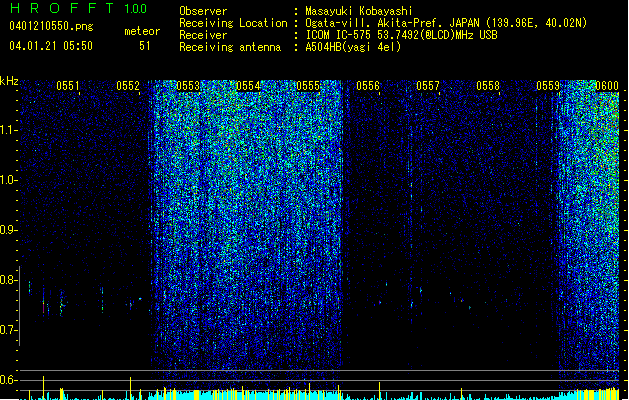The image size is (629, 400).
Task: Select the Ogata-vill. Akita-Pref. JAPAN location text
Action: click(446, 23)
